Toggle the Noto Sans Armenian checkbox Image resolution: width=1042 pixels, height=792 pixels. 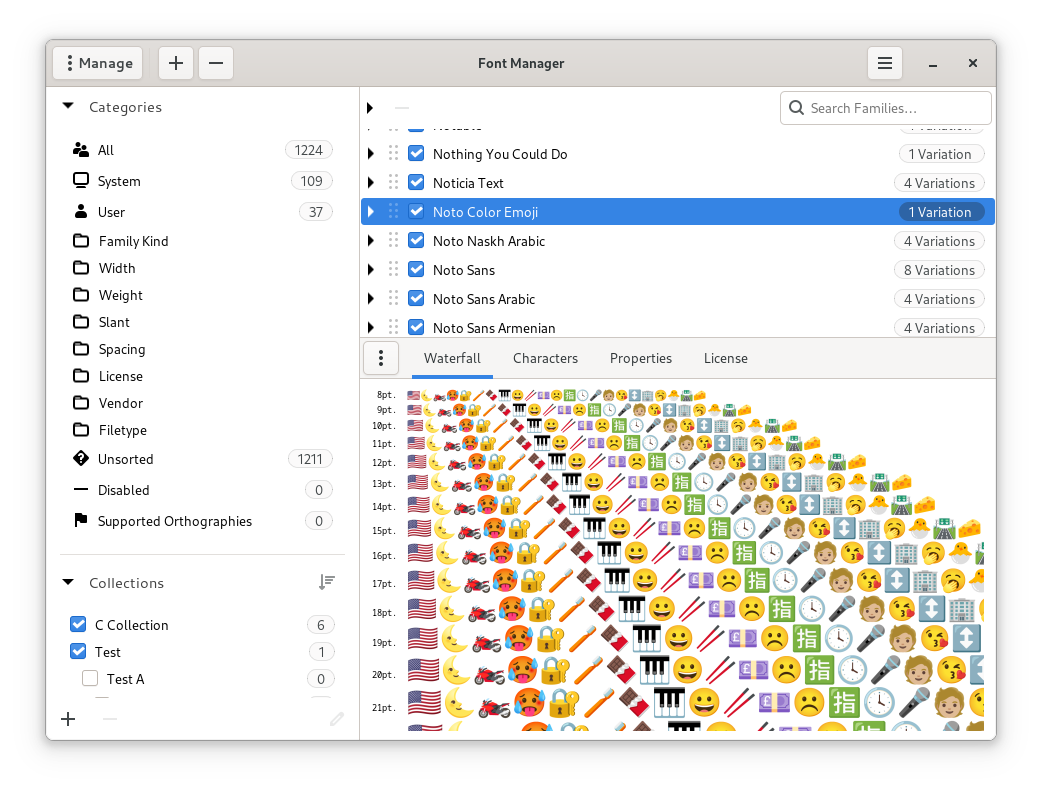click(x=416, y=327)
